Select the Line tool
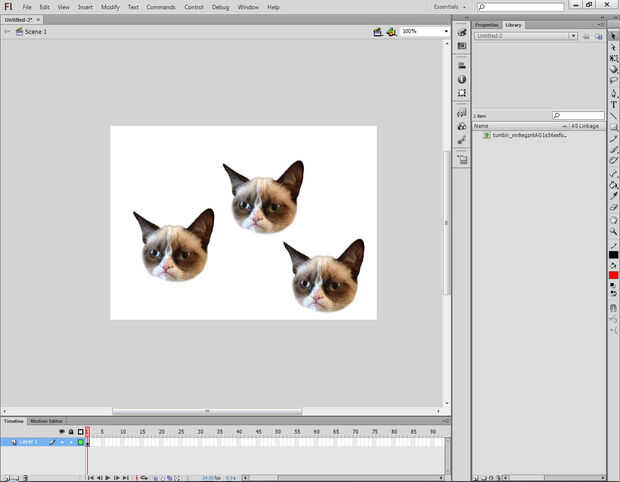620x482 pixels. click(x=613, y=115)
